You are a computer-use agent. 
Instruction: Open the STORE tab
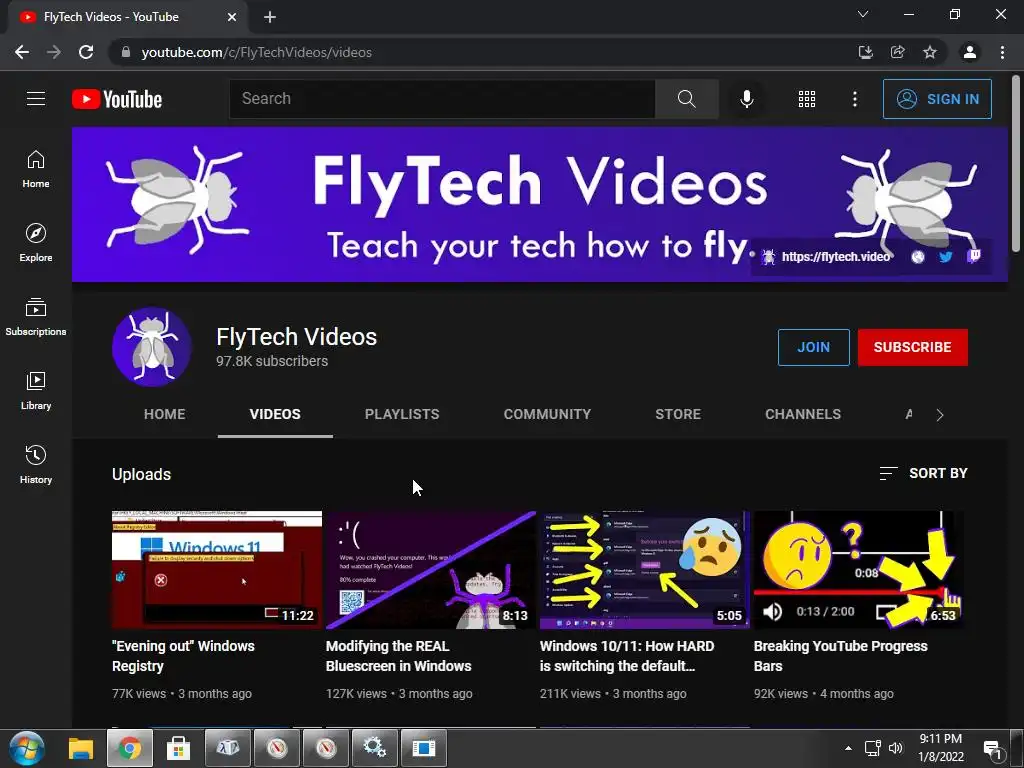tap(678, 414)
